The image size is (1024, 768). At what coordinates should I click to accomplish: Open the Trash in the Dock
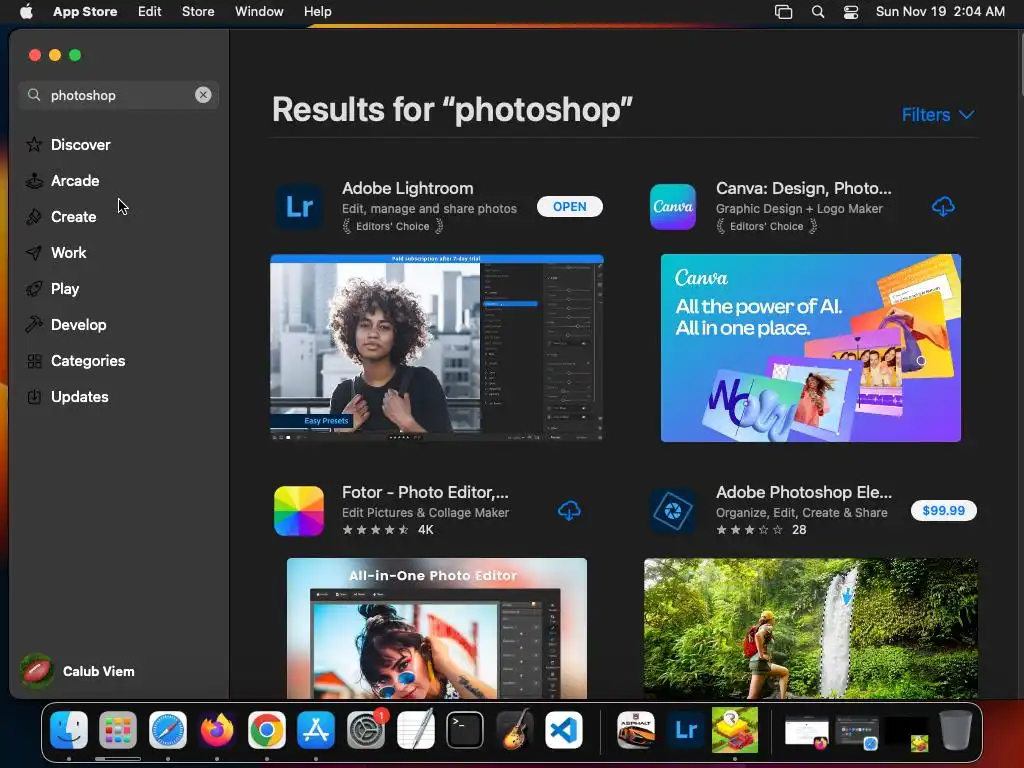[955, 729]
